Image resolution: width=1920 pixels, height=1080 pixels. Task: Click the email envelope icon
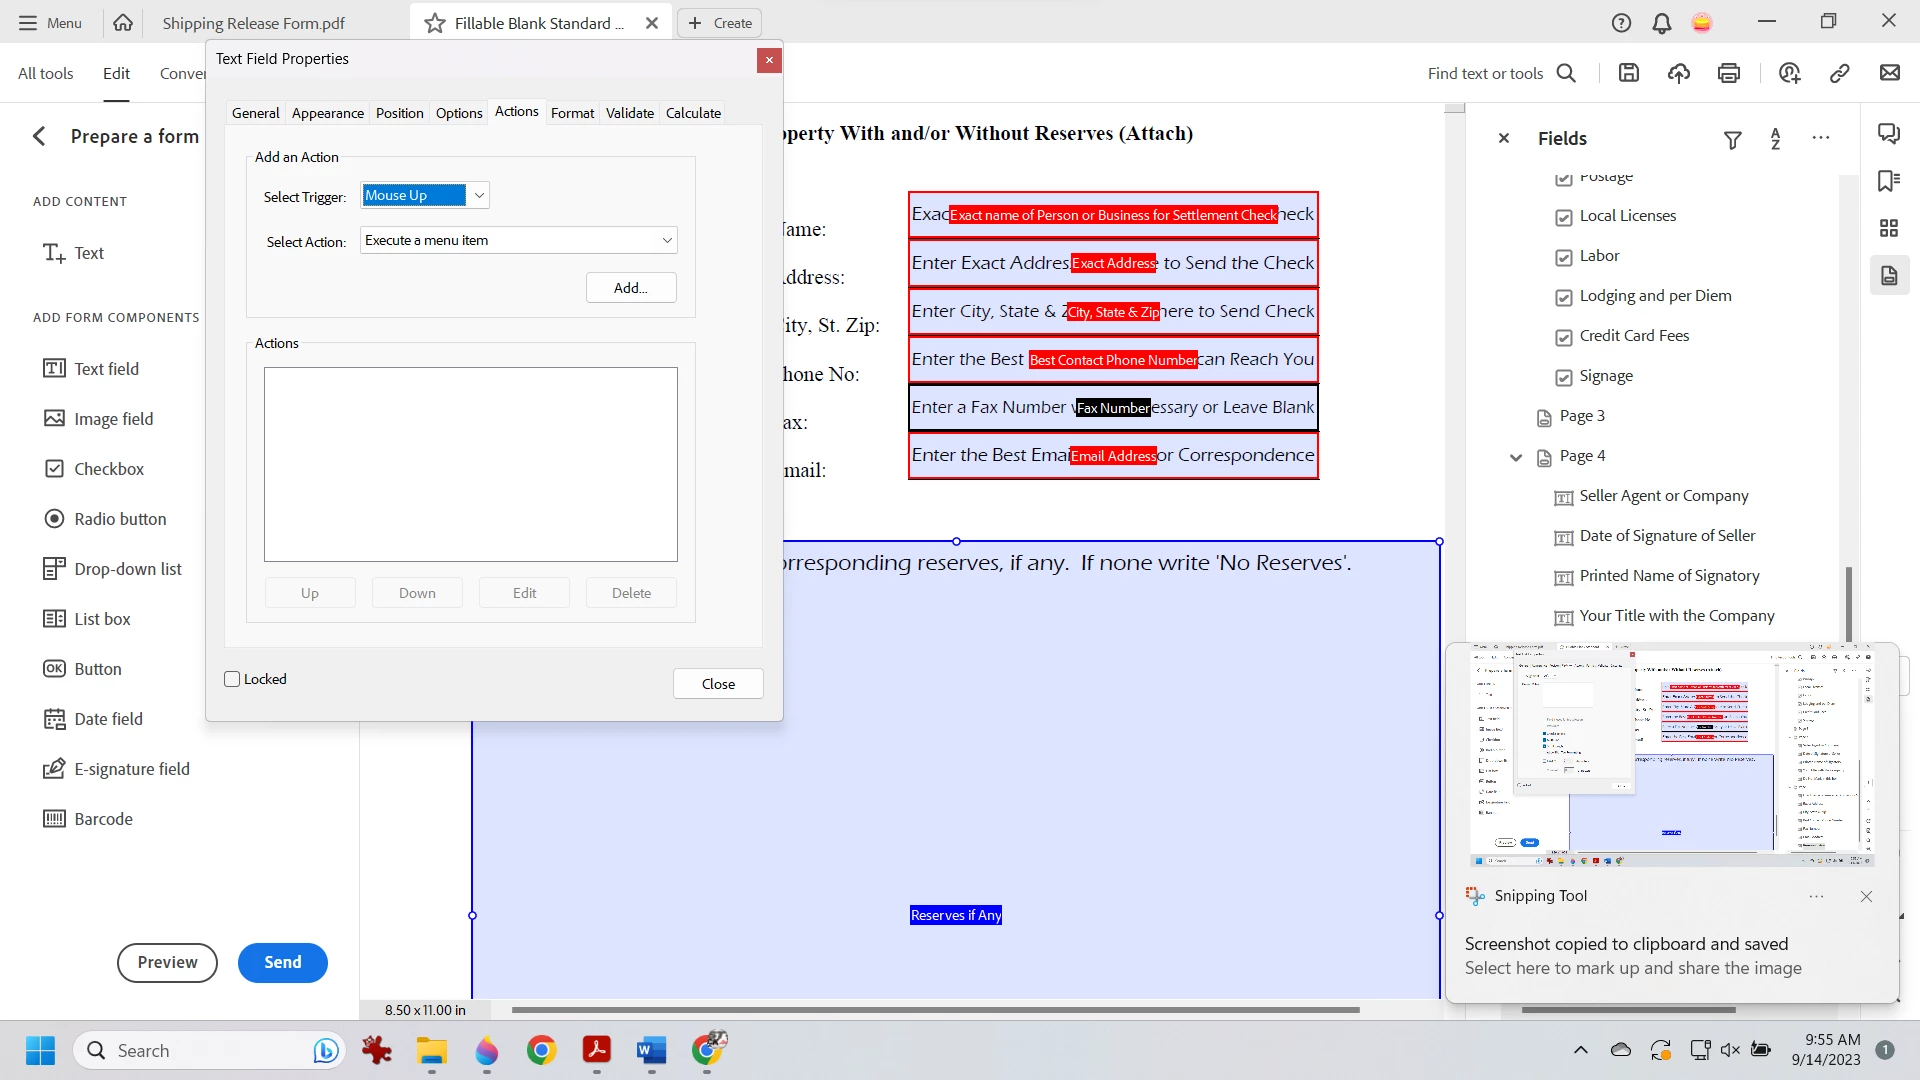[1890, 73]
